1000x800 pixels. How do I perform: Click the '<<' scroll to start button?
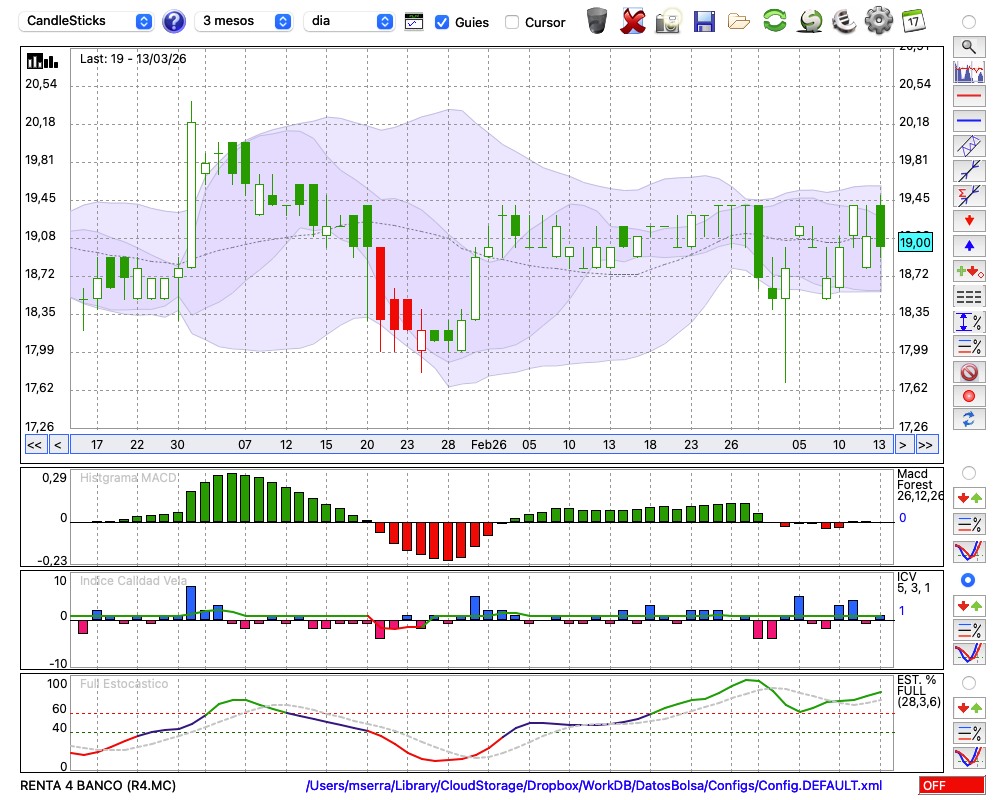(x=34, y=445)
